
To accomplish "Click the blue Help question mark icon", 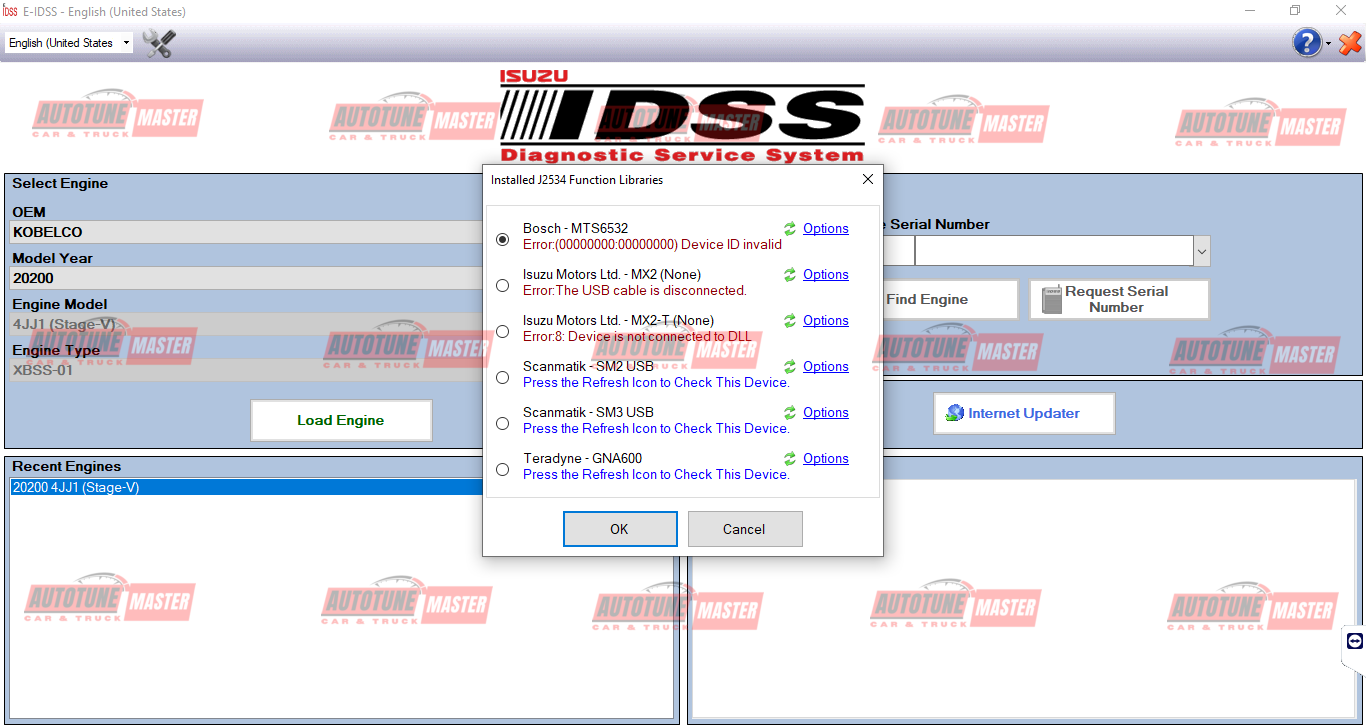I will (x=1306, y=43).
